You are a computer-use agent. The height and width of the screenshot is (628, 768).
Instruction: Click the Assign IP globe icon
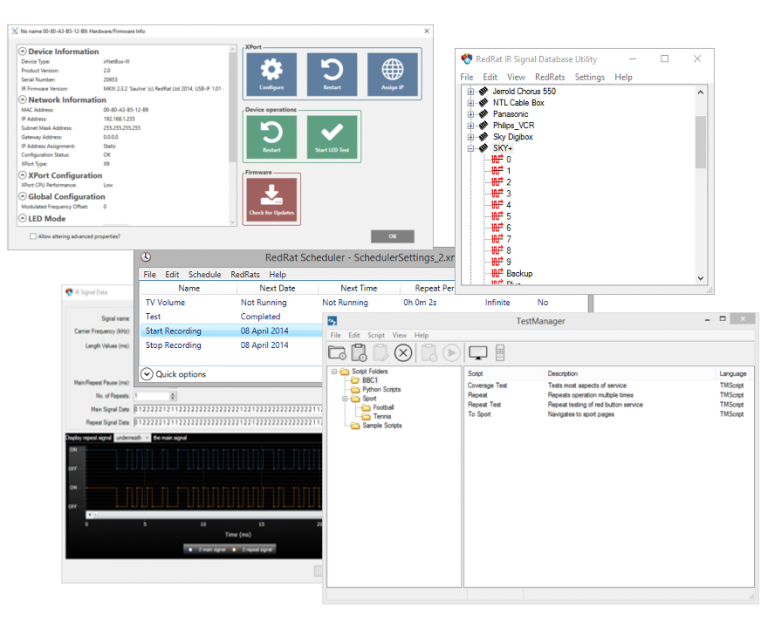392,74
